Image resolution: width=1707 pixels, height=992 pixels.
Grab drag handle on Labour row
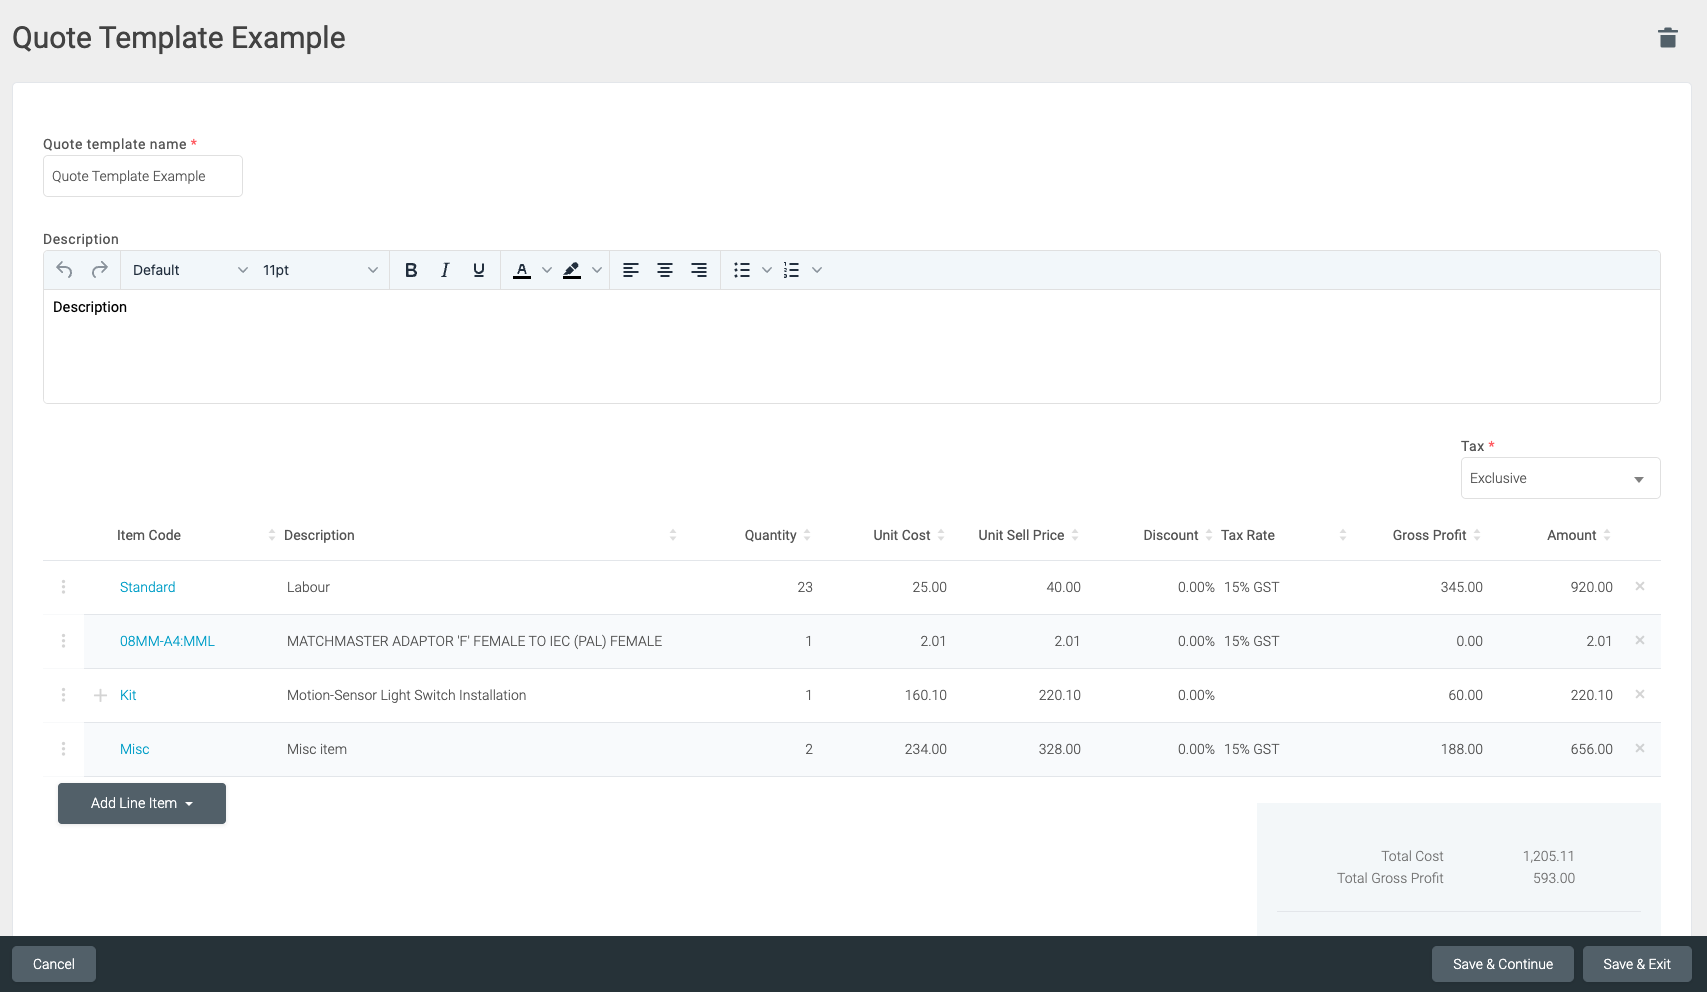click(x=63, y=587)
